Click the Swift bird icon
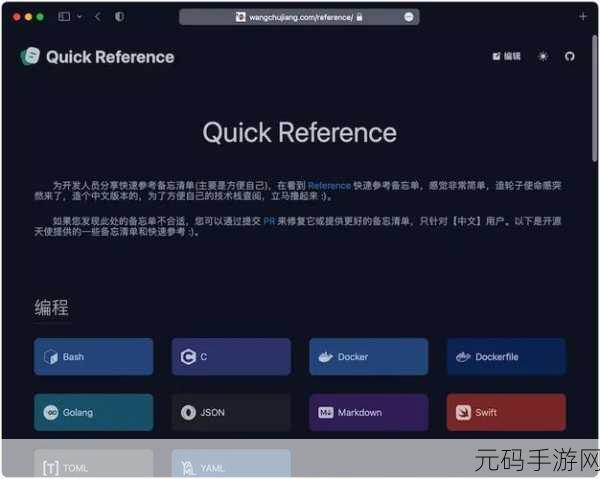Viewport: 600px width, 479px height. click(x=463, y=413)
